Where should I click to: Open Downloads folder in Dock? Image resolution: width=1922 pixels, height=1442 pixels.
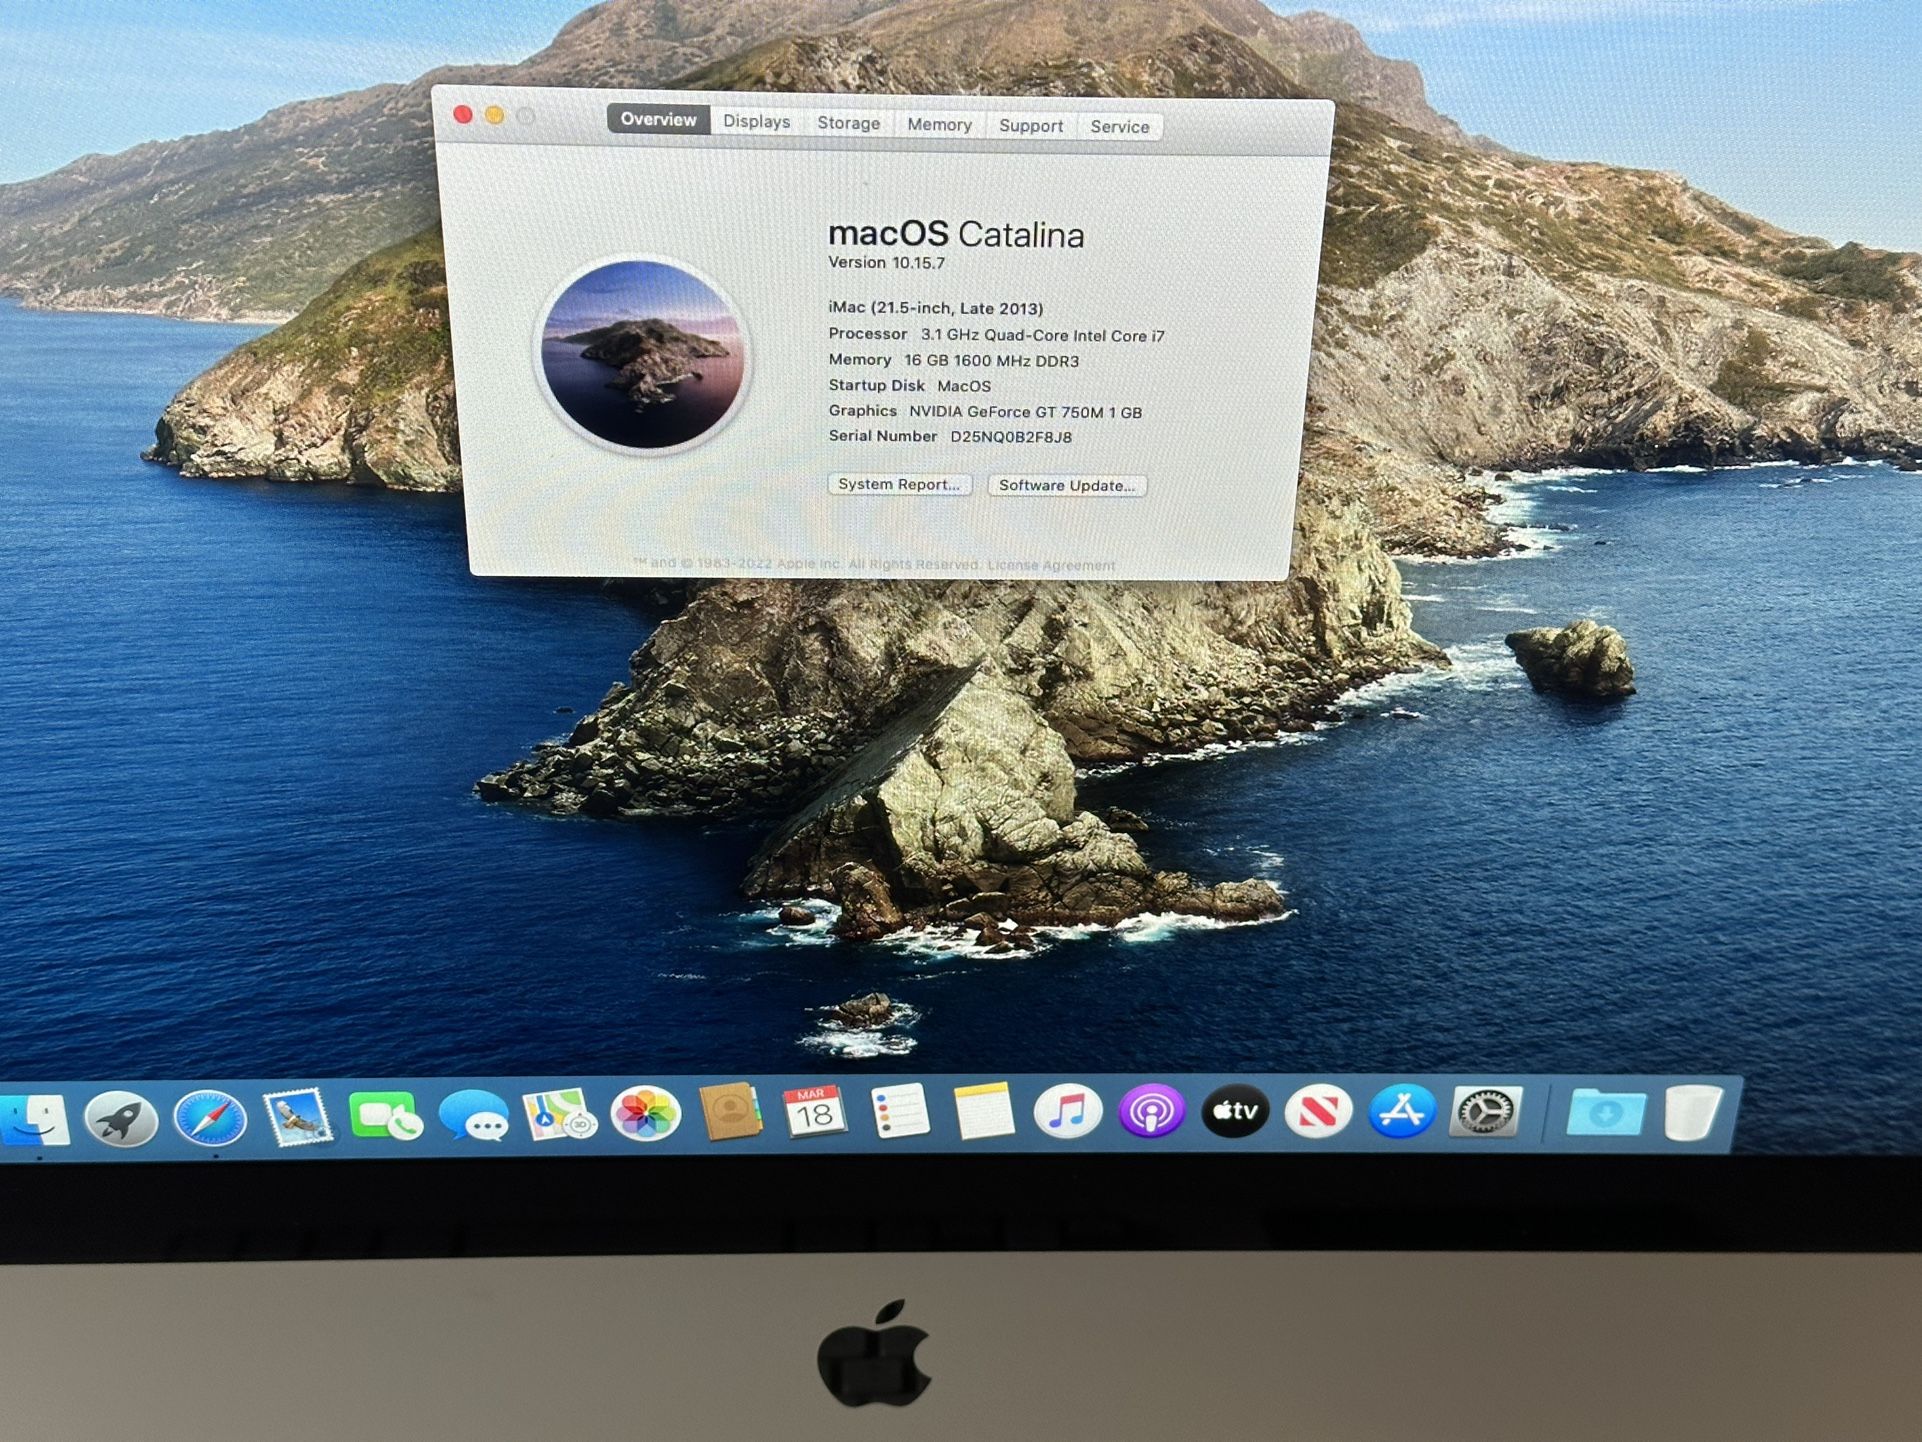[1606, 1112]
